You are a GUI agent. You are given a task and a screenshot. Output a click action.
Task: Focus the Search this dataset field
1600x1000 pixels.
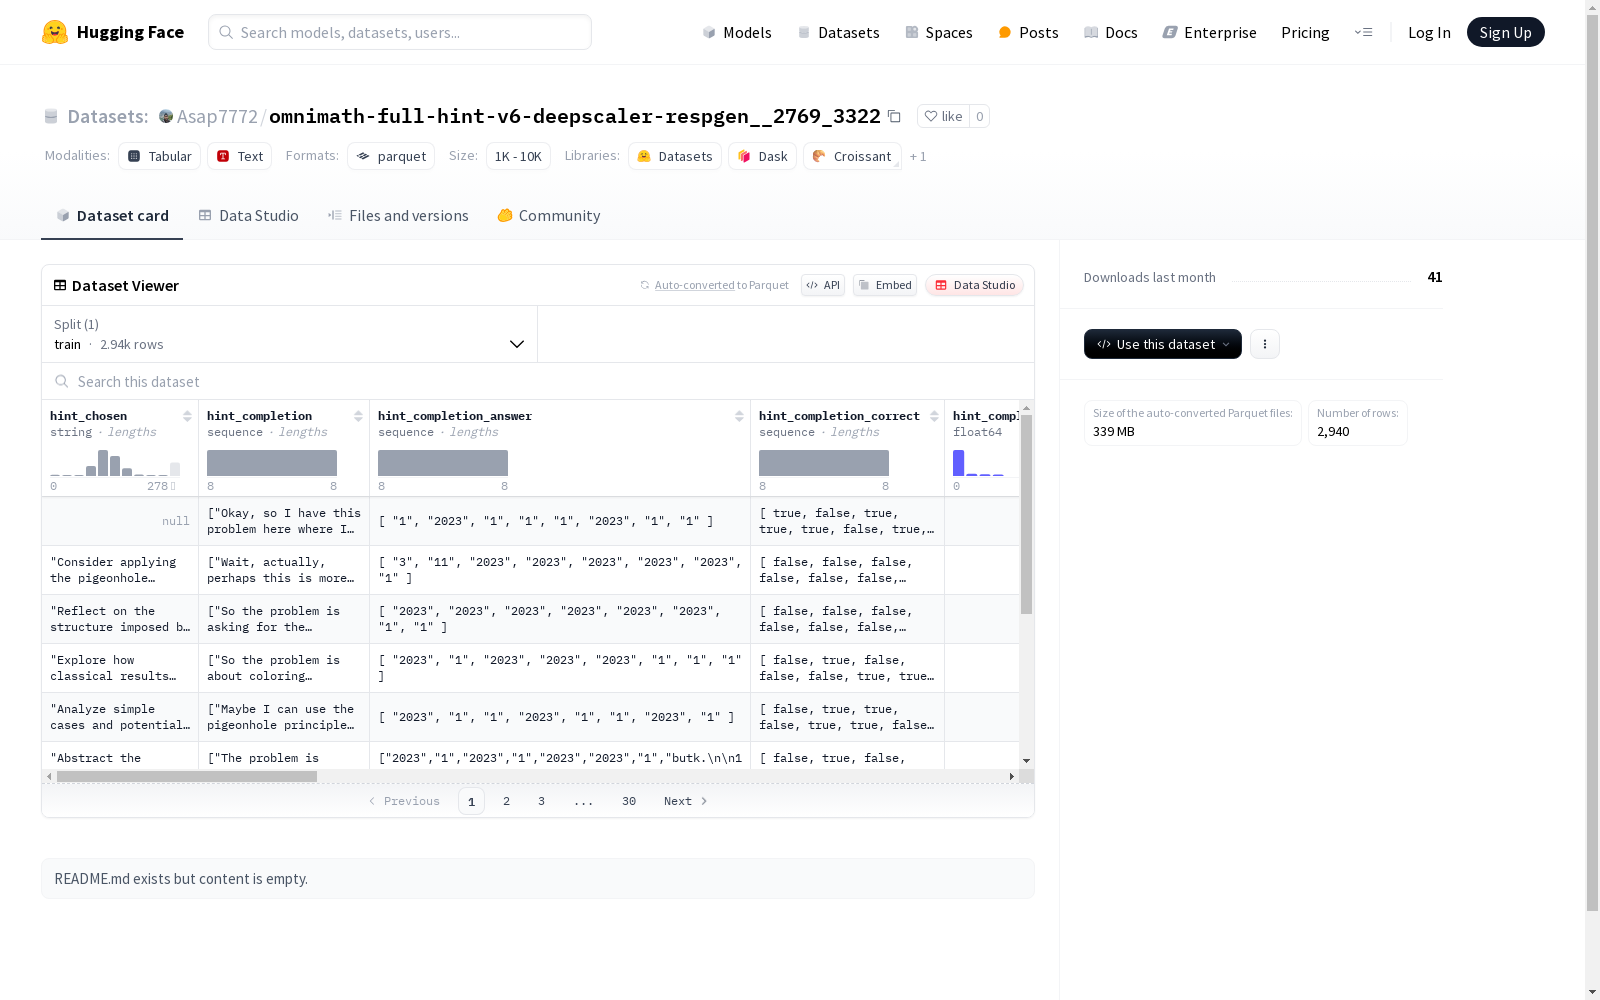538,381
